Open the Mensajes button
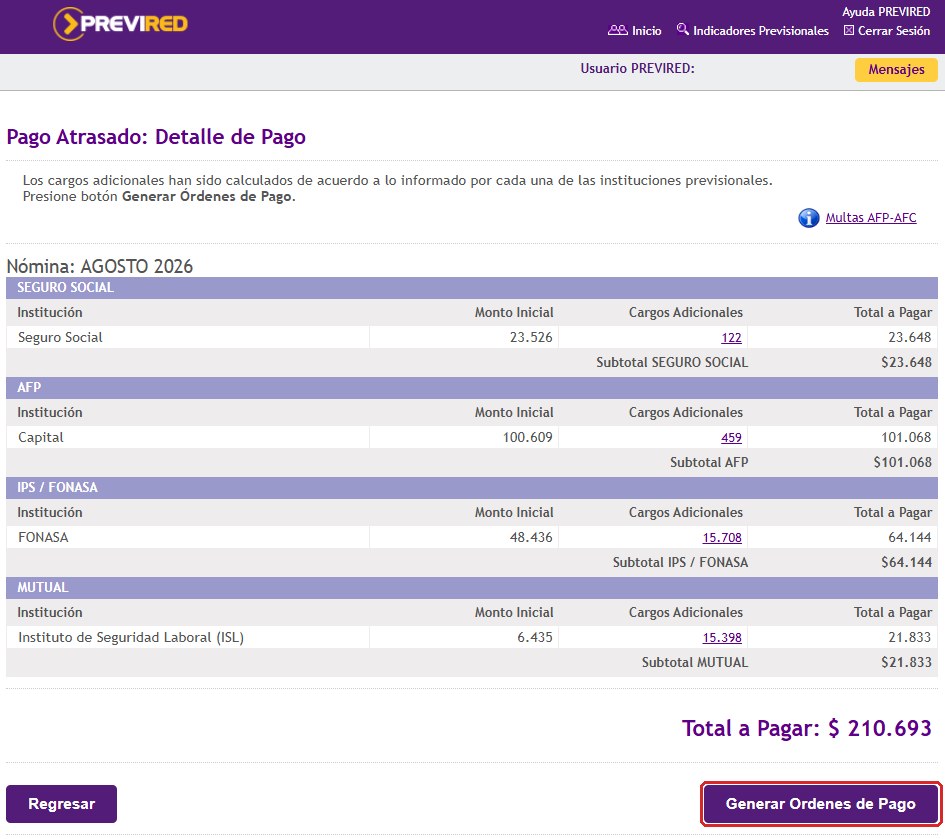This screenshot has width=945, height=839. [x=896, y=70]
